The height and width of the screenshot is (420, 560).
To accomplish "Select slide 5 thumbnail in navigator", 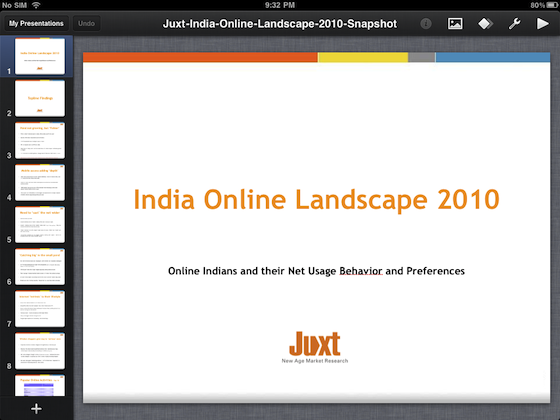I will pyautogui.click(x=40, y=225).
